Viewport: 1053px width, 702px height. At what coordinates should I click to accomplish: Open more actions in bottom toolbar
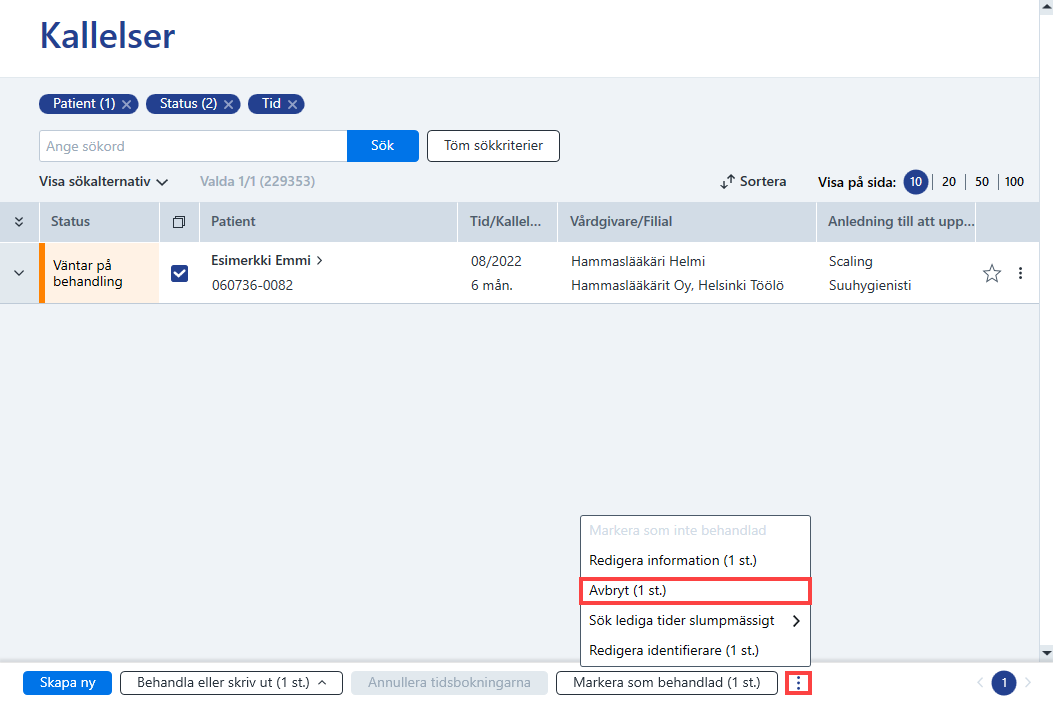point(798,683)
